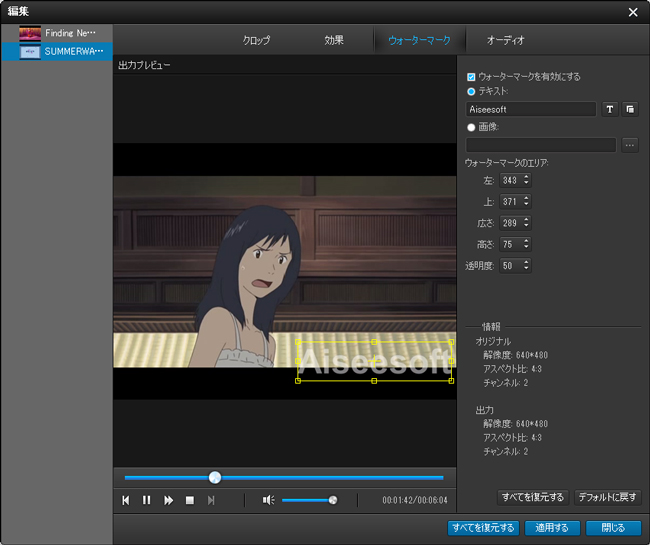Click the fast forward button

(x=168, y=500)
